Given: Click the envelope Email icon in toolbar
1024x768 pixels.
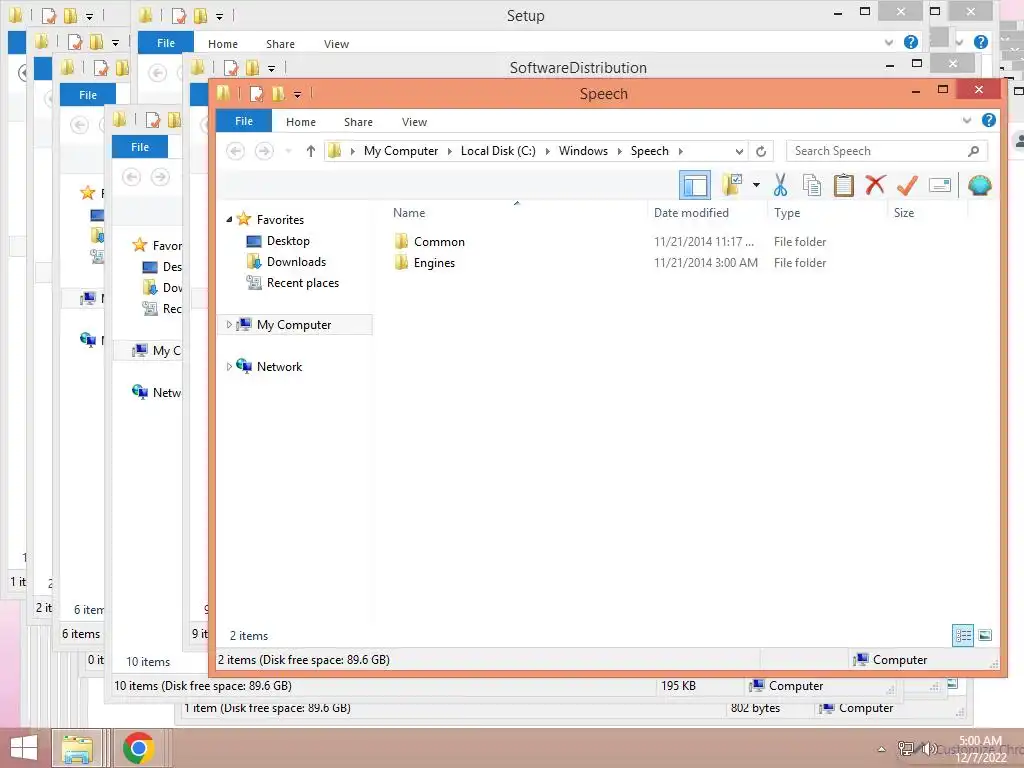Looking at the screenshot, I should [x=939, y=185].
